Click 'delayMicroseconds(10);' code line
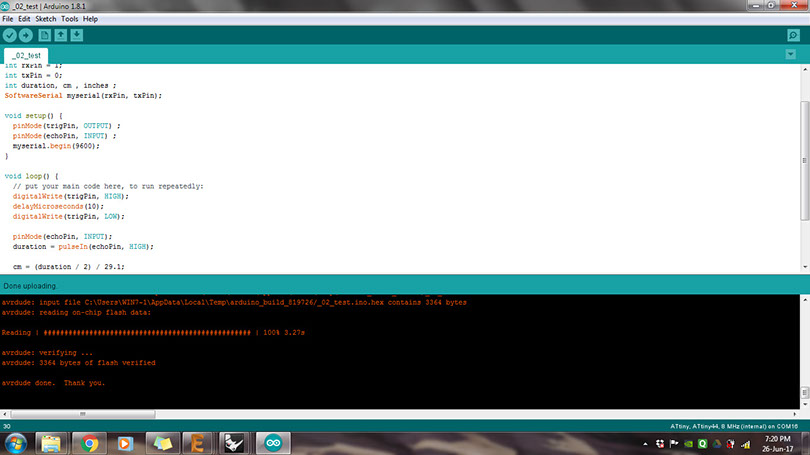The image size is (810, 455). (x=58, y=207)
